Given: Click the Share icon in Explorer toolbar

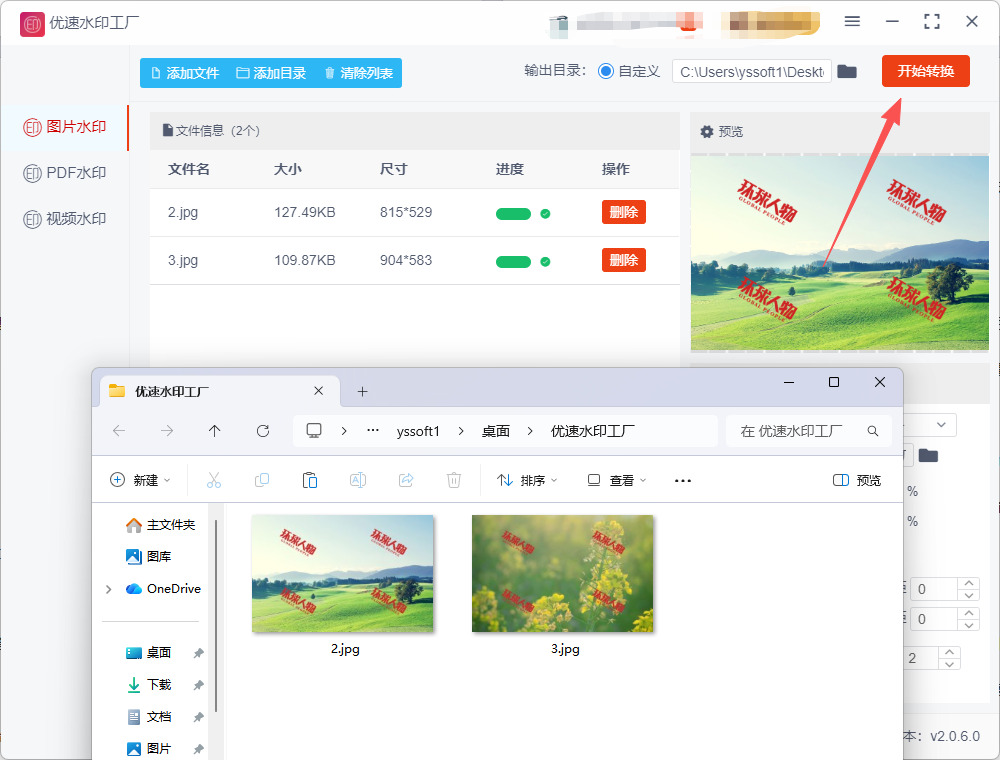Looking at the screenshot, I should point(406,480).
